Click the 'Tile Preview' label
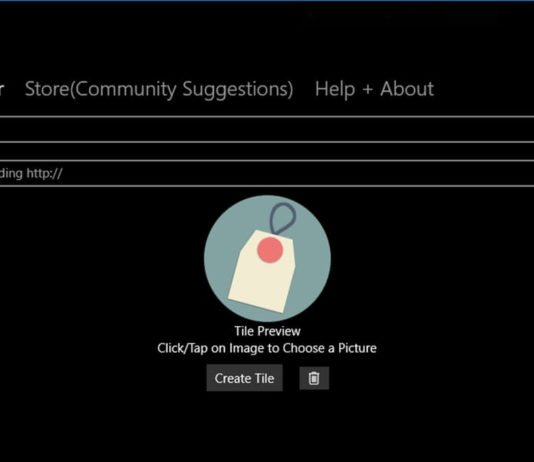 click(267, 331)
